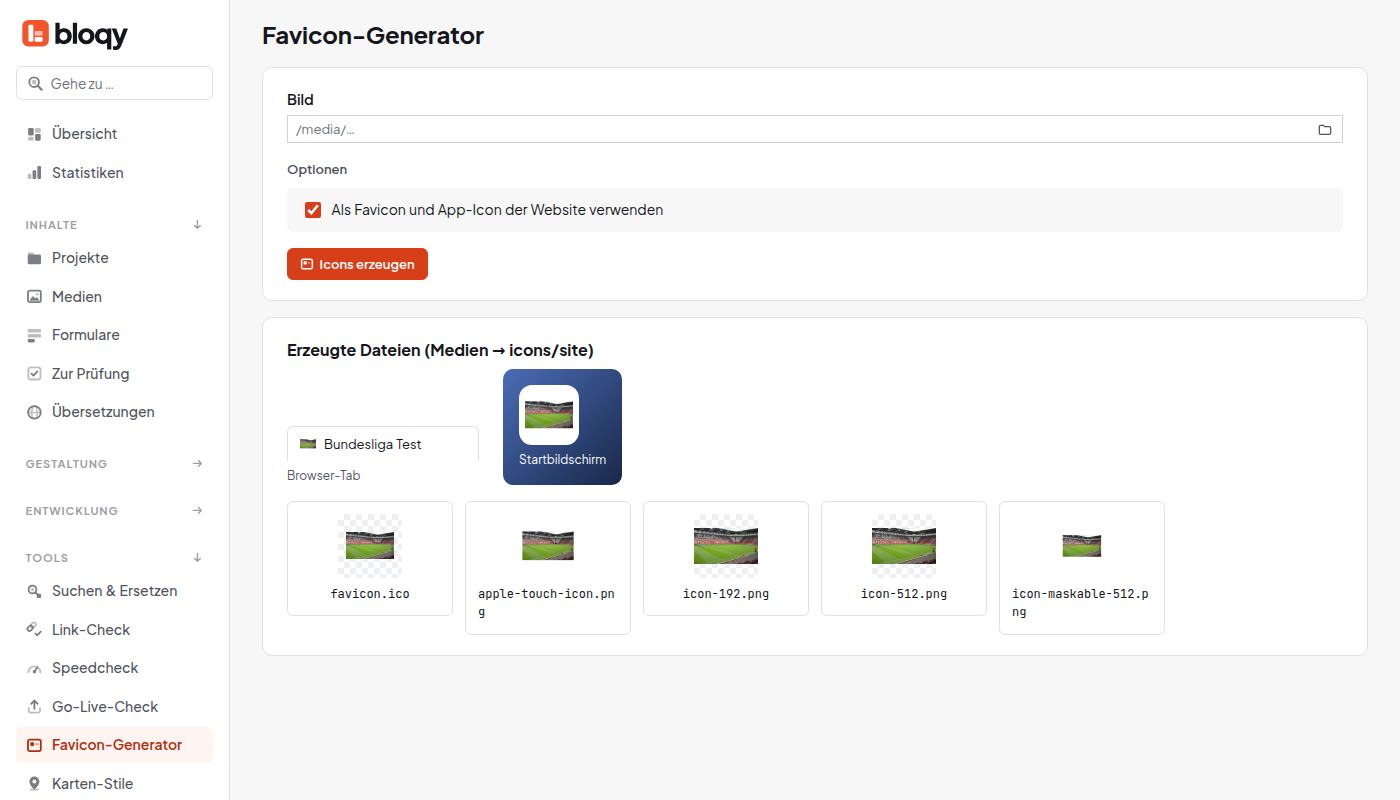Open Übersetzungen from sidebar
The height and width of the screenshot is (800, 1400).
[114, 412]
